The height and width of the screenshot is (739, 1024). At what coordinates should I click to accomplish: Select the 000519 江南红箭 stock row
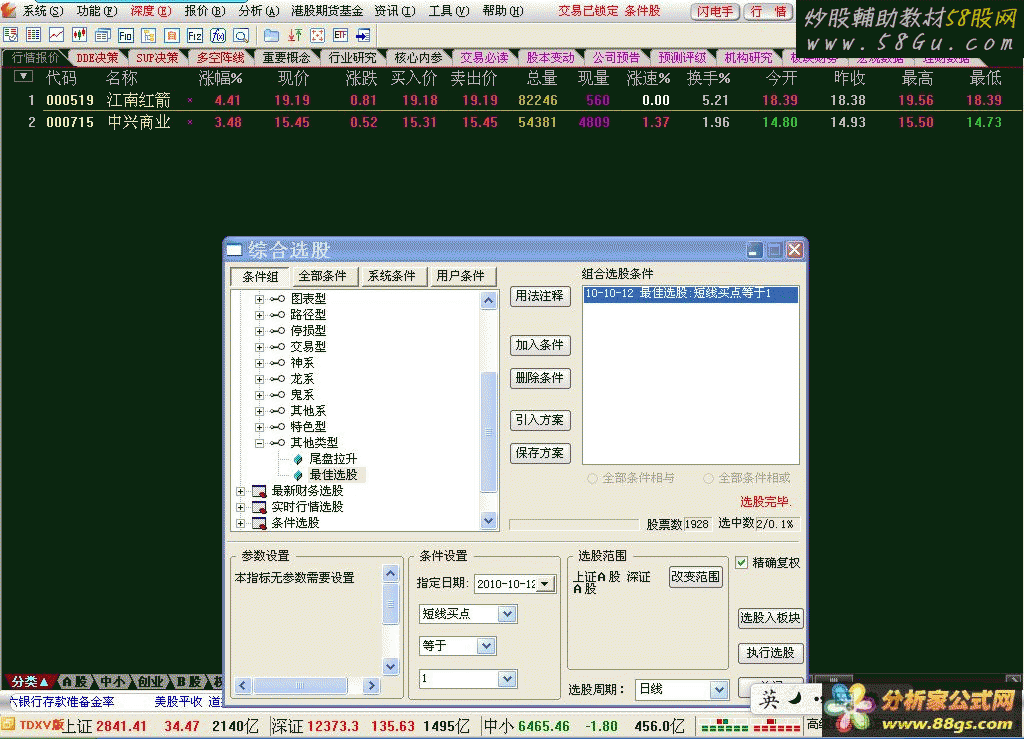(x=512, y=101)
